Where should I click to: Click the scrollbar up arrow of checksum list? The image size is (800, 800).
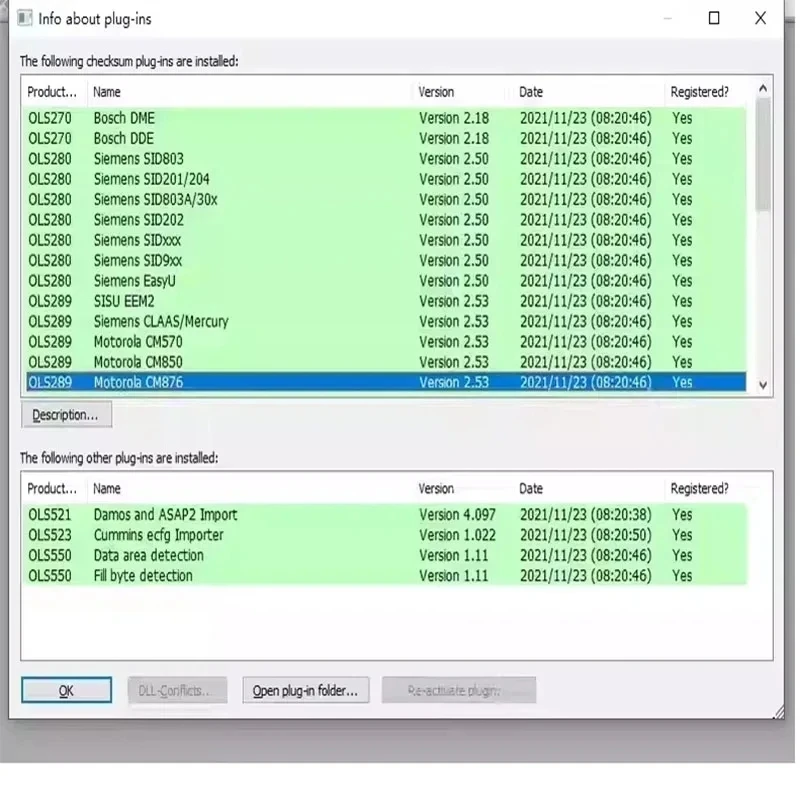764,85
